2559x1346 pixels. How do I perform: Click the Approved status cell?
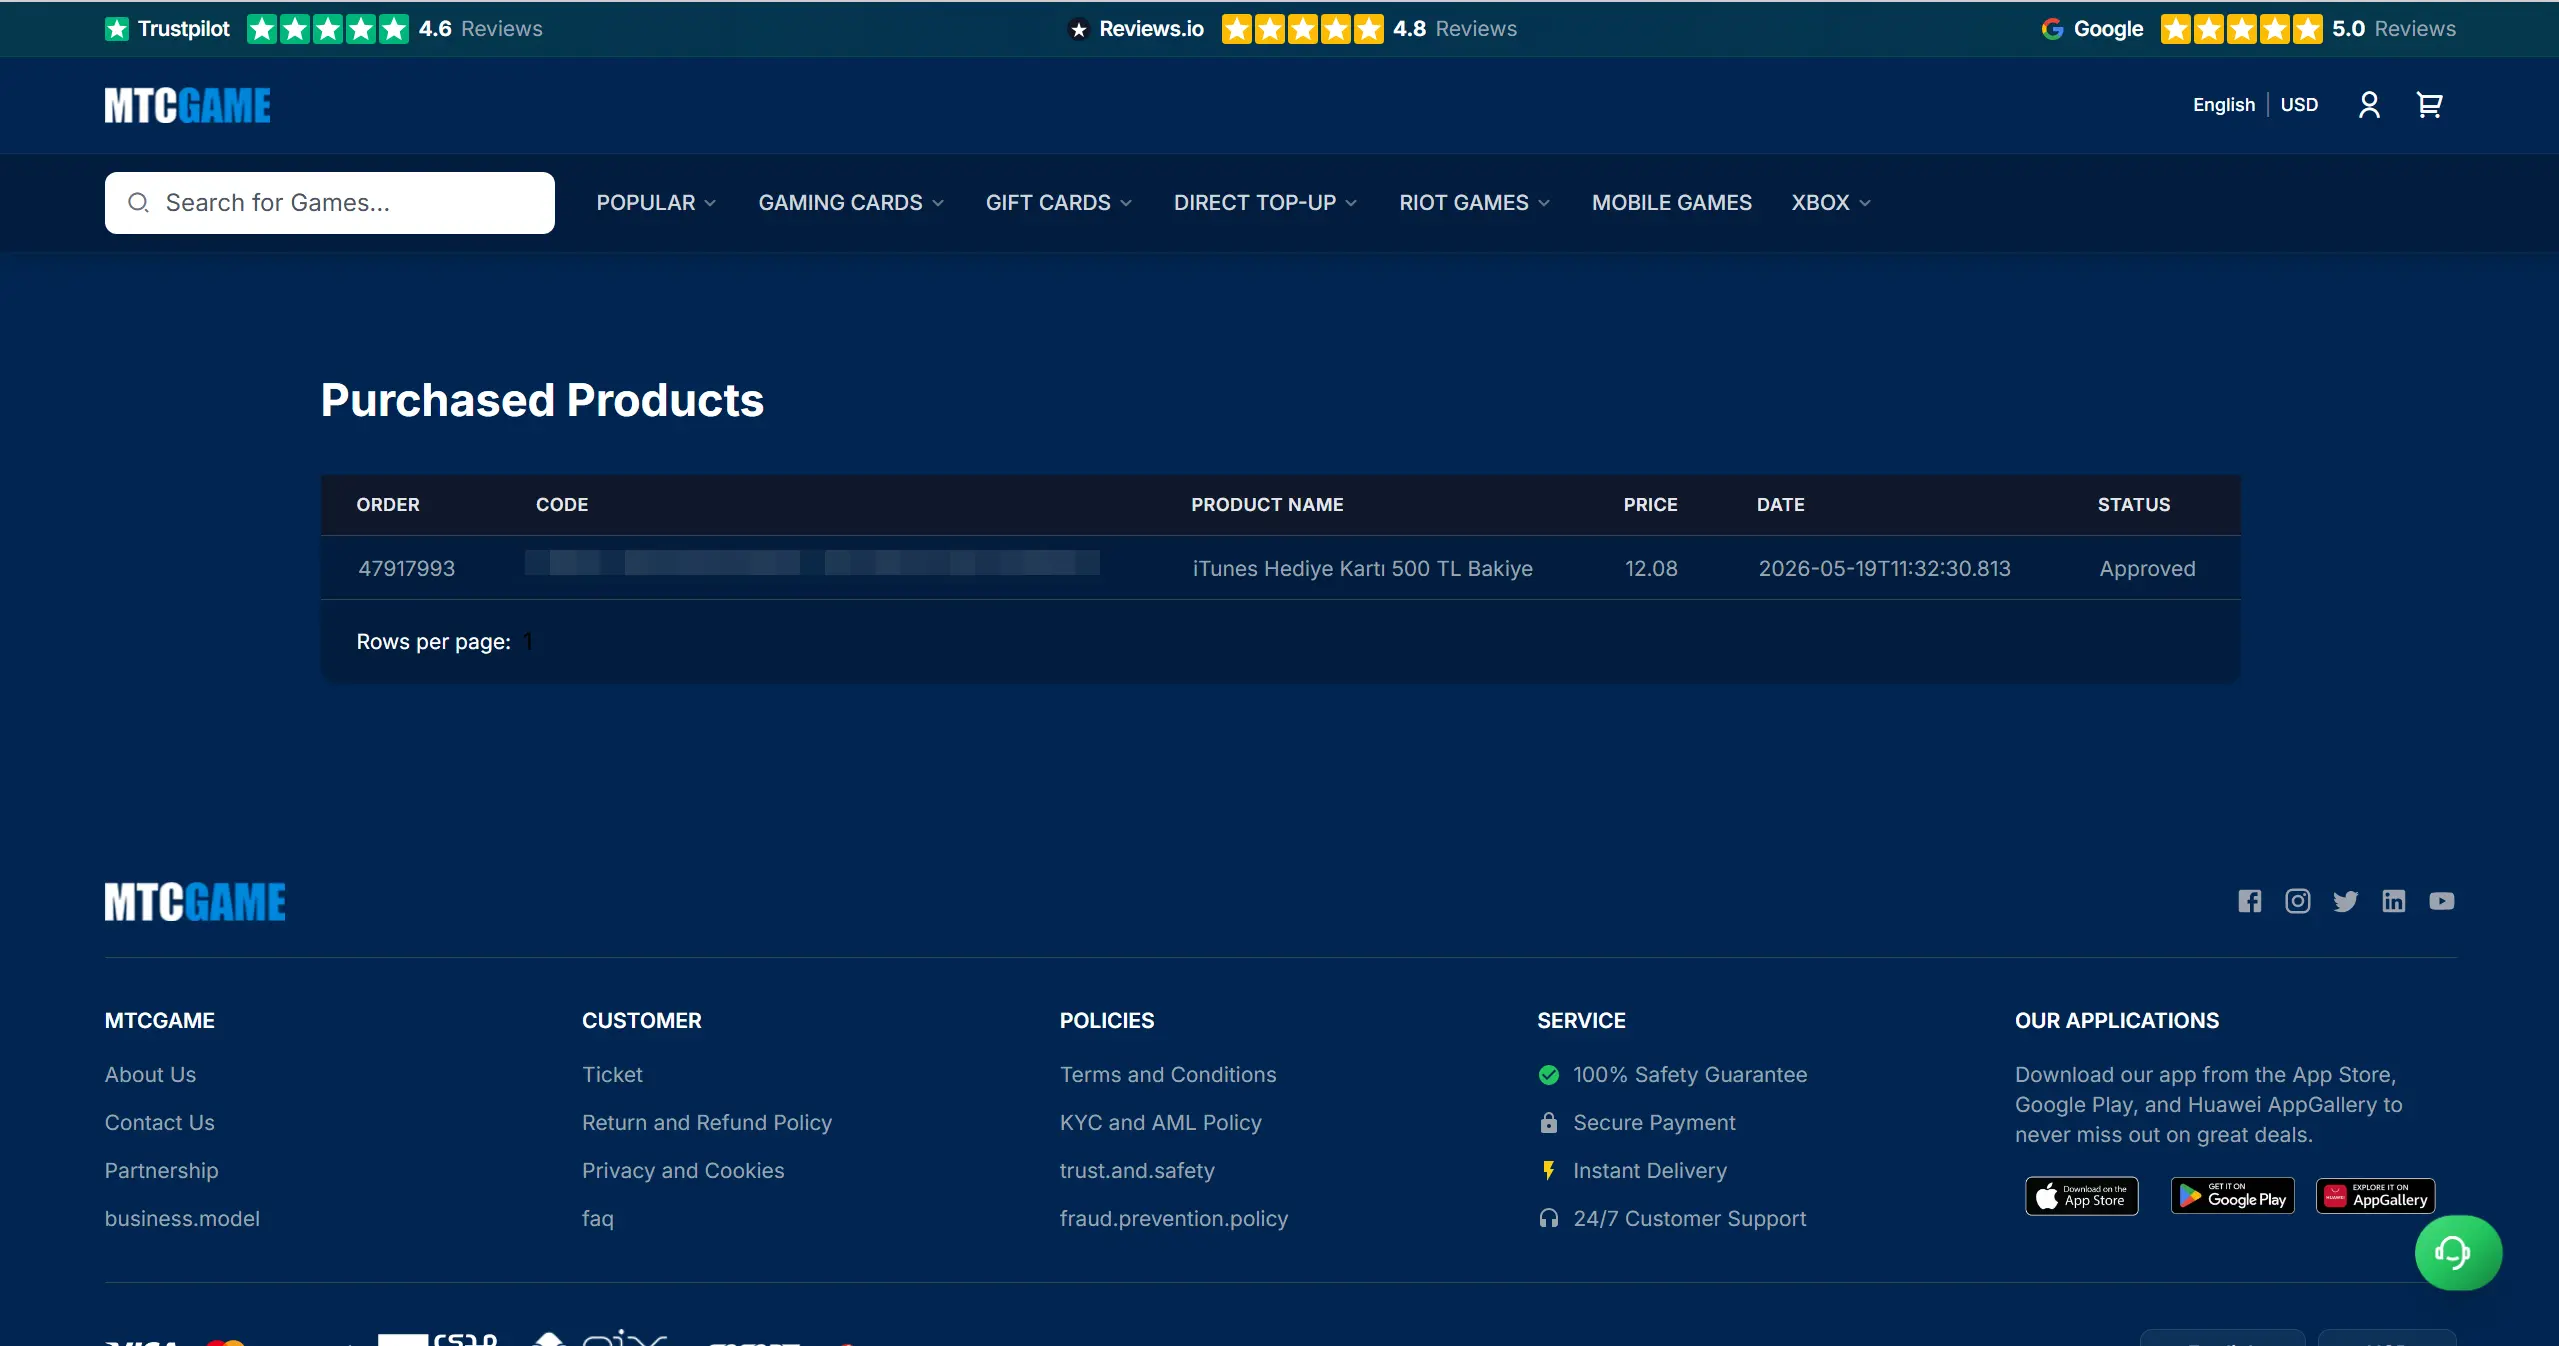pyautogui.click(x=2147, y=569)
